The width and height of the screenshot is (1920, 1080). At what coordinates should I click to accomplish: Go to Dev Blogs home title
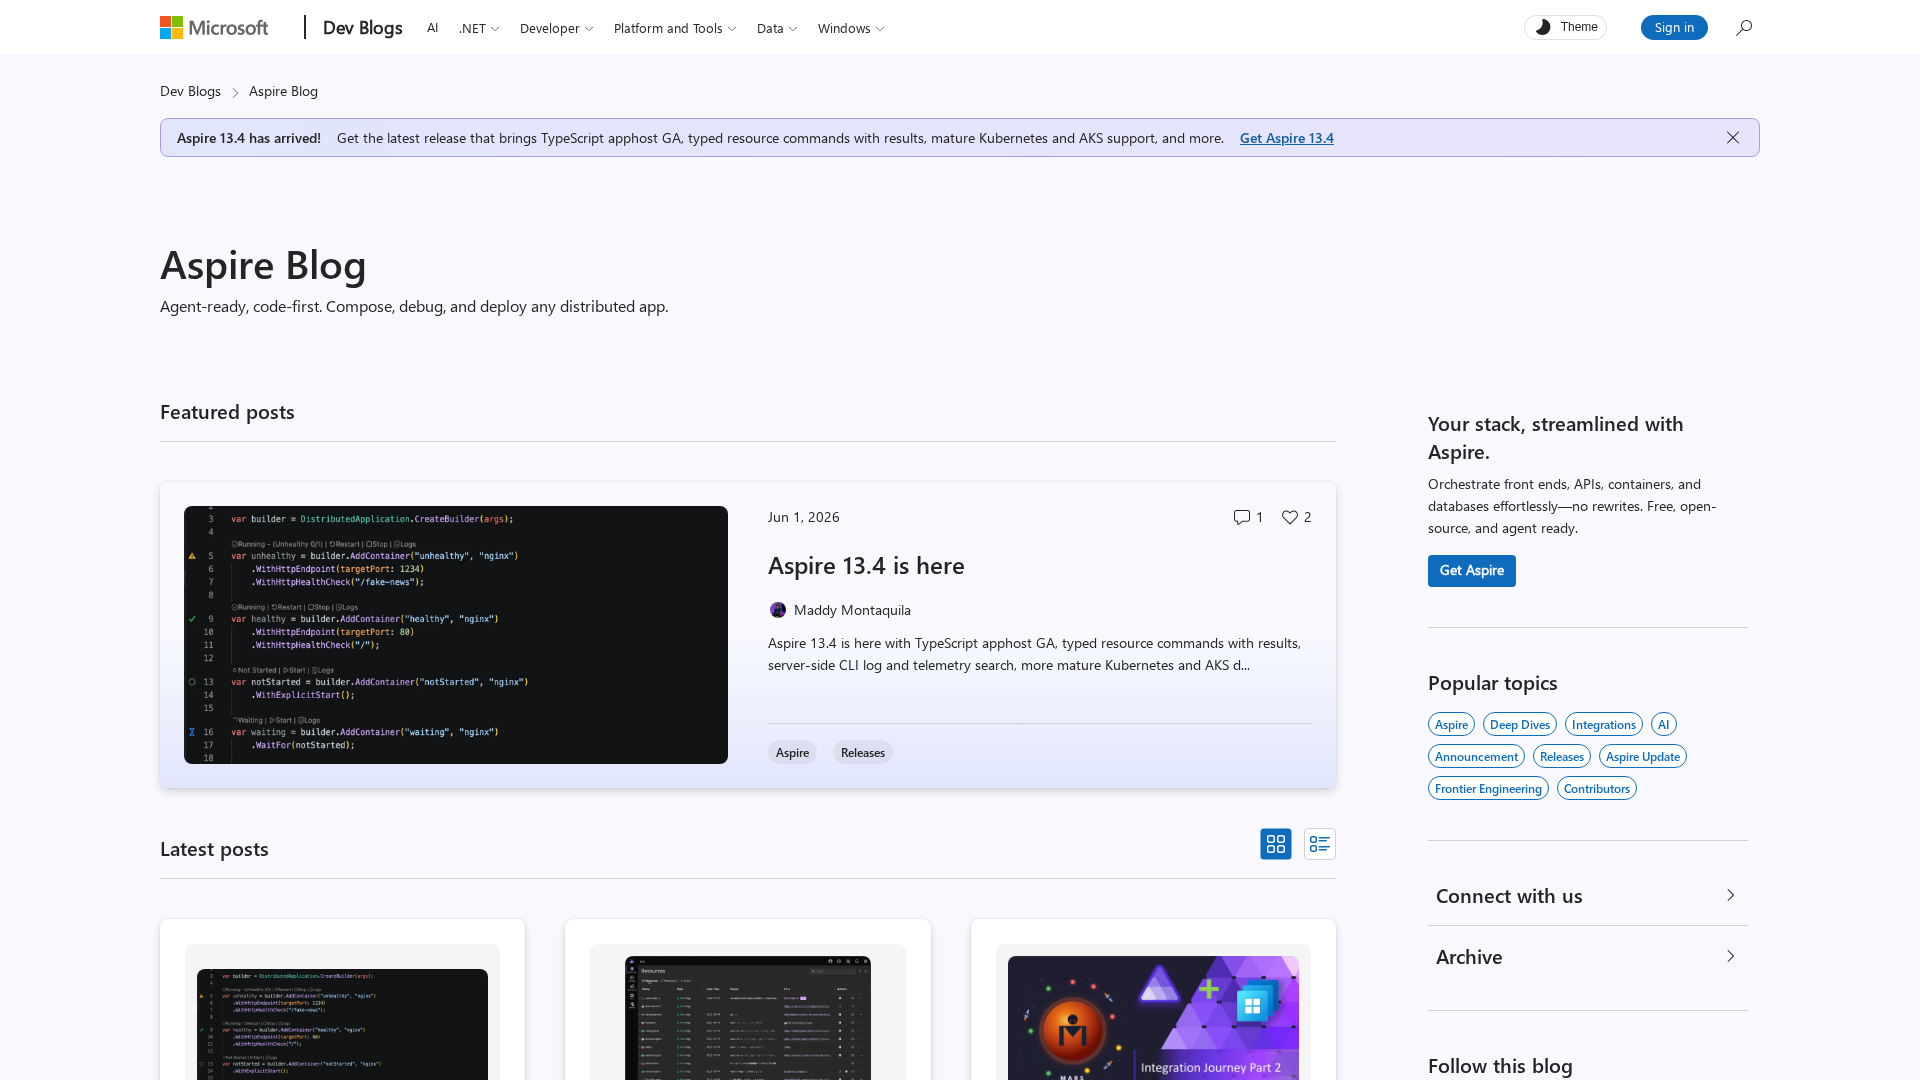coord(362,28)
